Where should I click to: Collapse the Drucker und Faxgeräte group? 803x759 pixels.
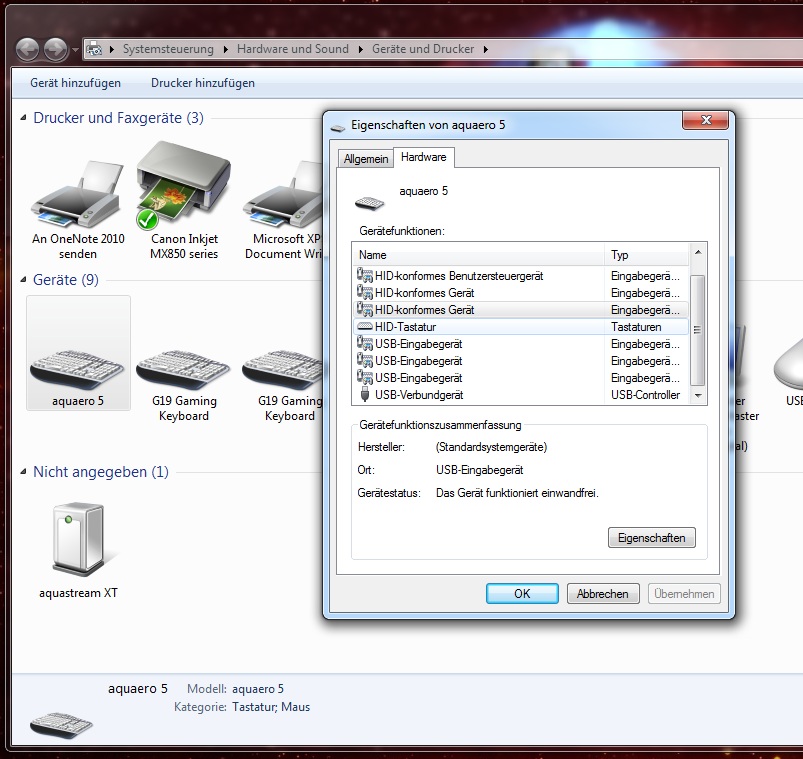[24, 118]
